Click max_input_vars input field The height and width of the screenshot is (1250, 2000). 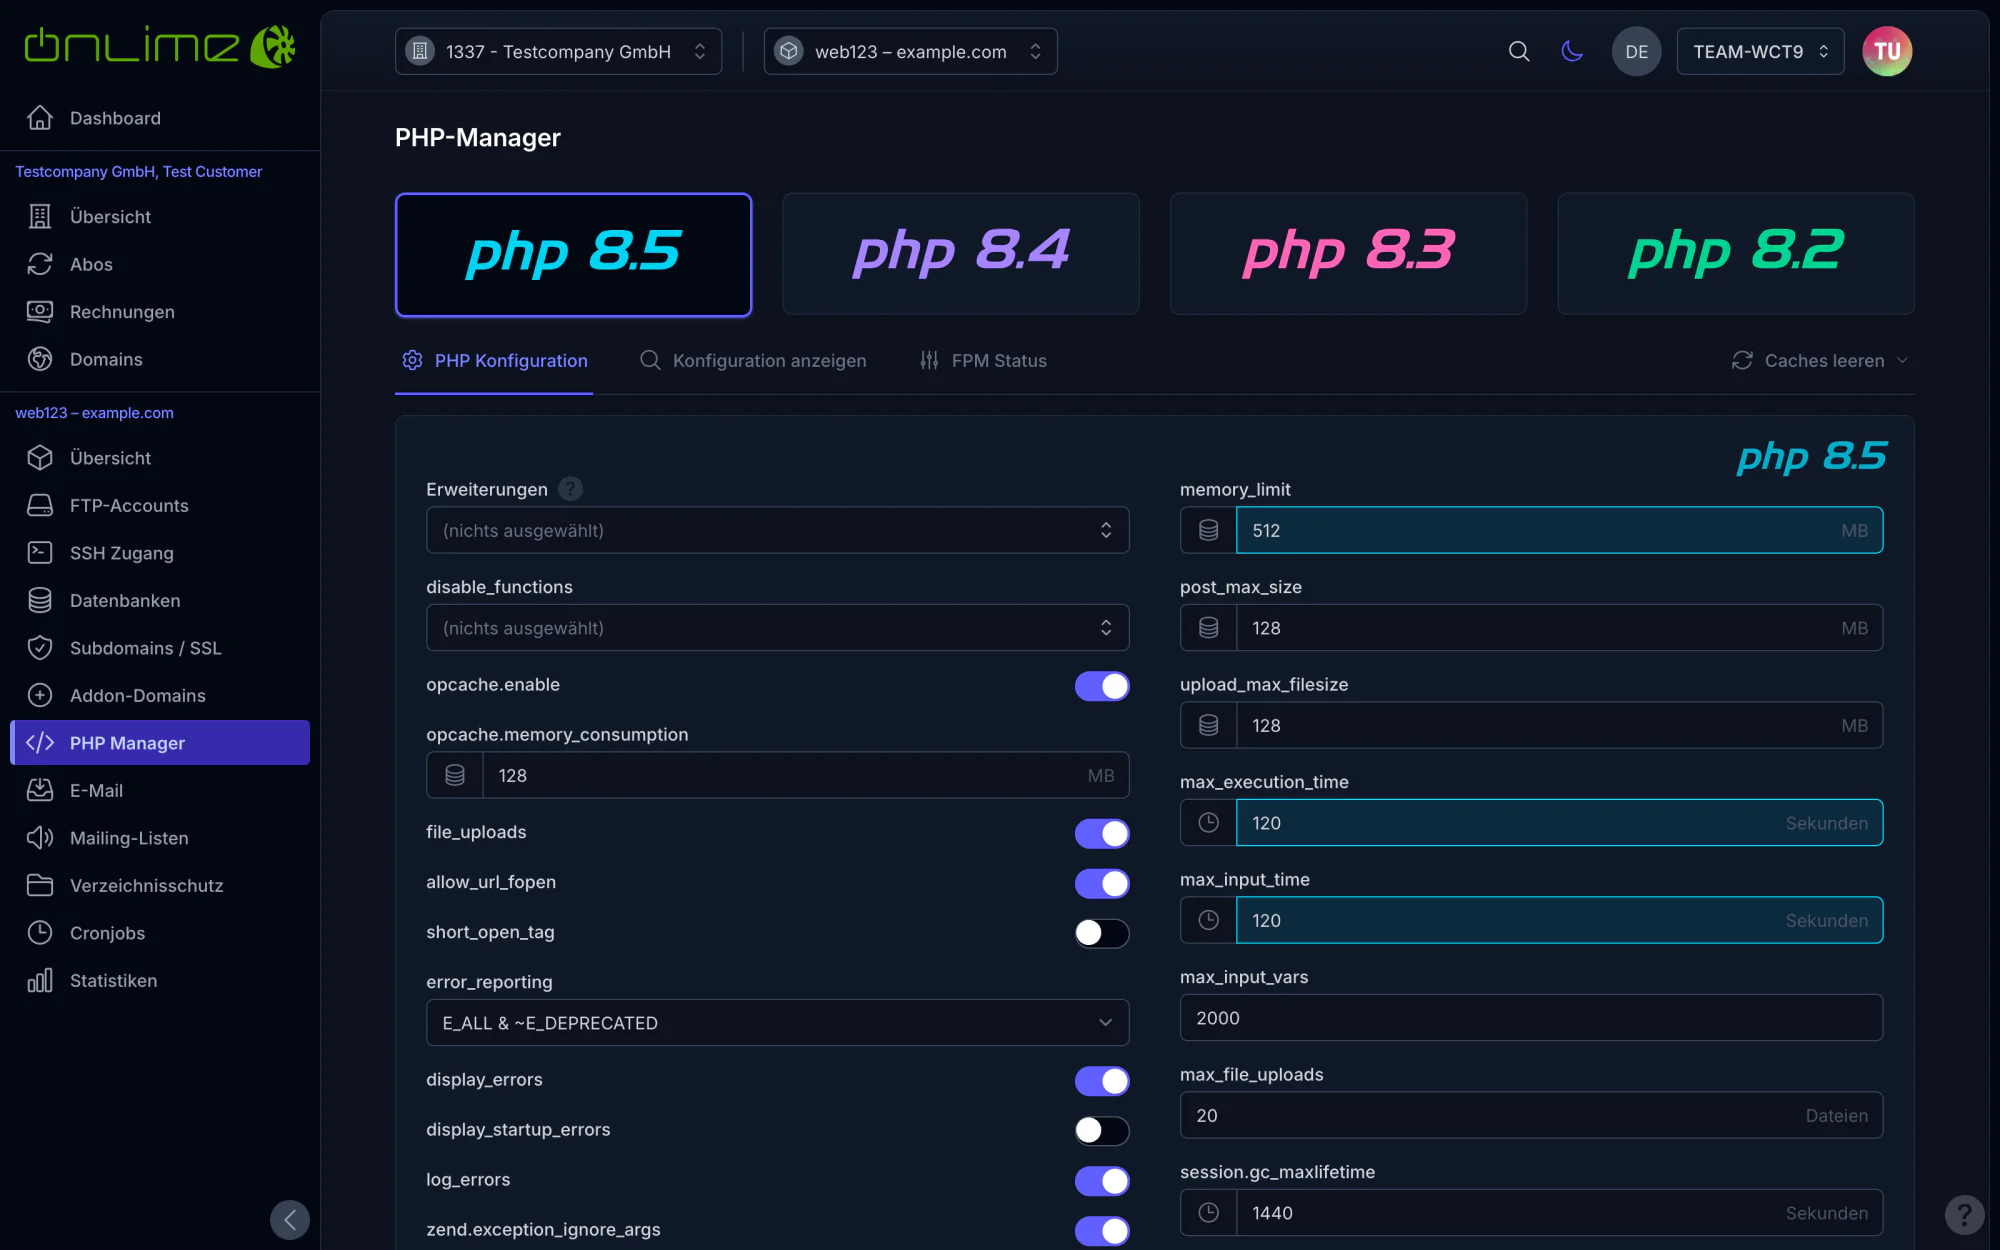coord(1531,1017)
